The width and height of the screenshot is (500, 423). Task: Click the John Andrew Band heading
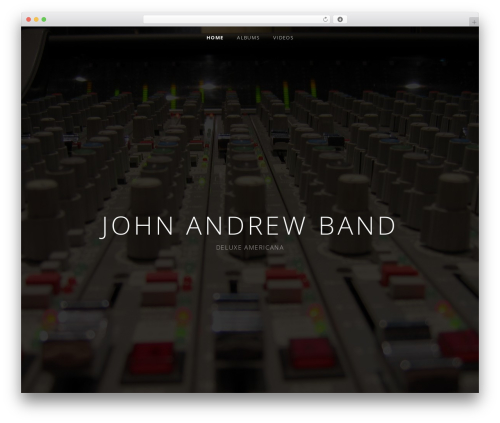coord(248,227)
